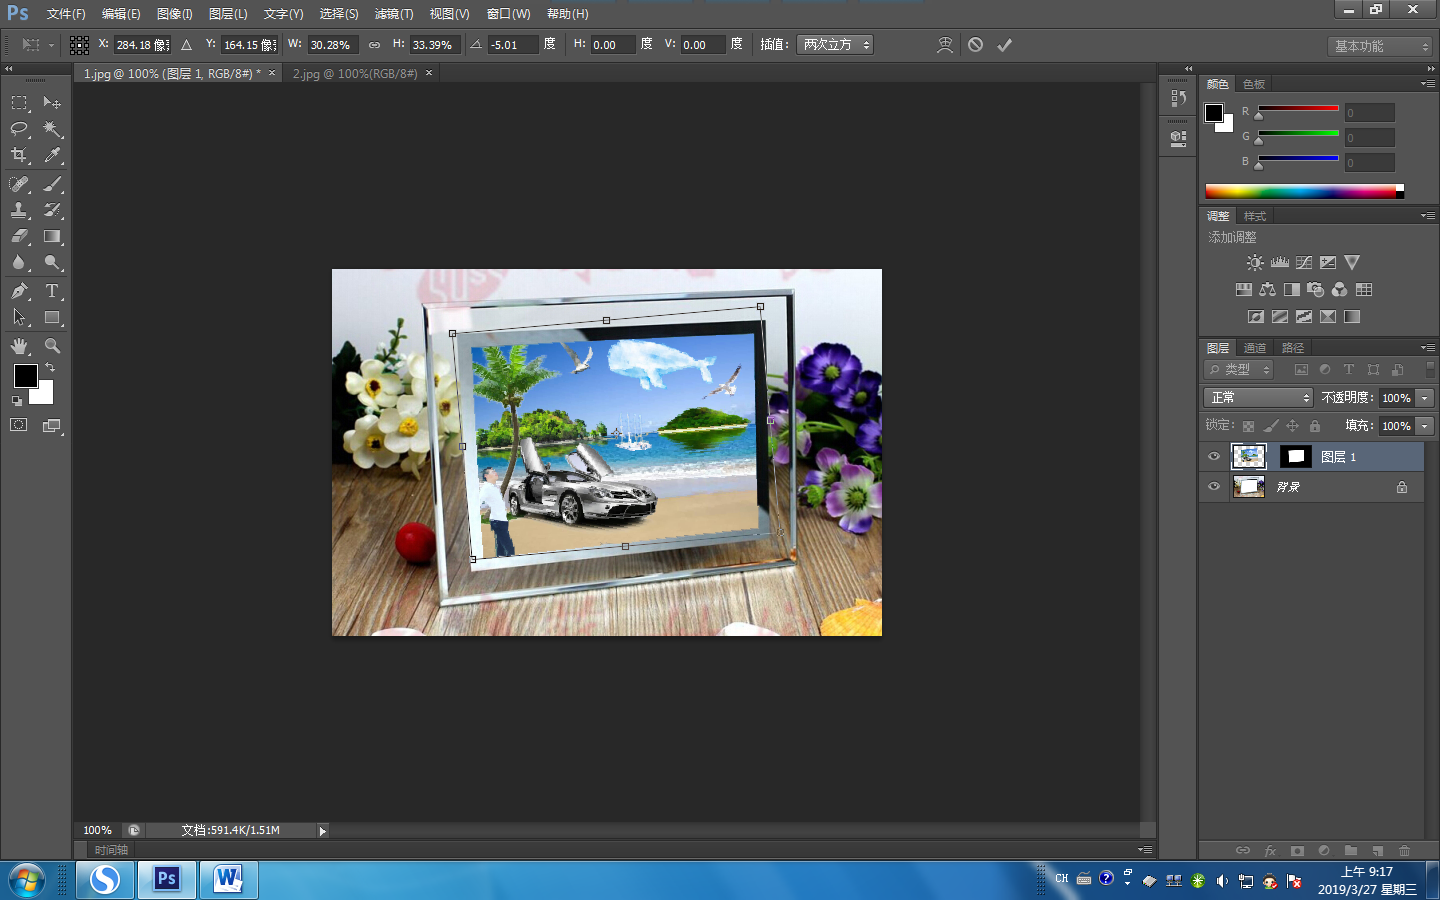Commit the transform with the checkmark
Viewport: 1440px width, 900px height.
click(1004, 45)
